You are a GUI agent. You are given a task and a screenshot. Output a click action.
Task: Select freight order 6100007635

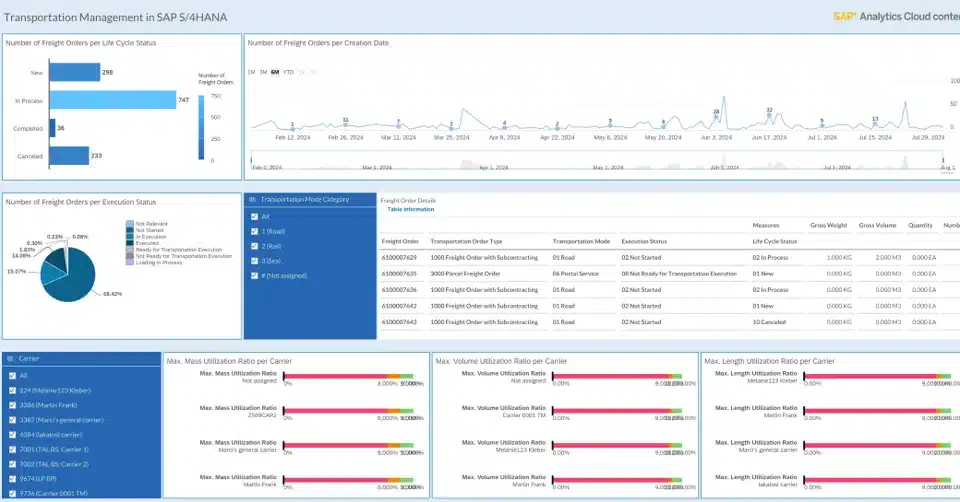(x=399, y=274)
